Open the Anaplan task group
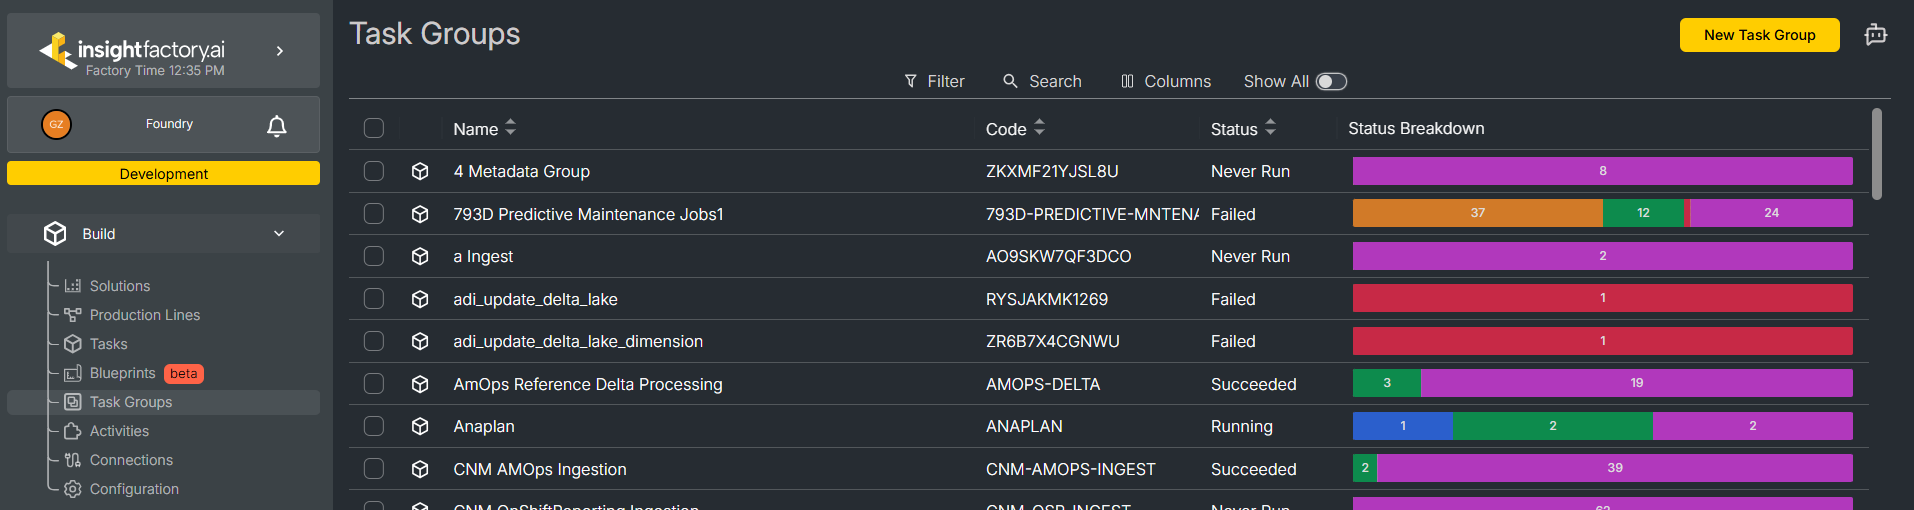 (x=484, y=426)
